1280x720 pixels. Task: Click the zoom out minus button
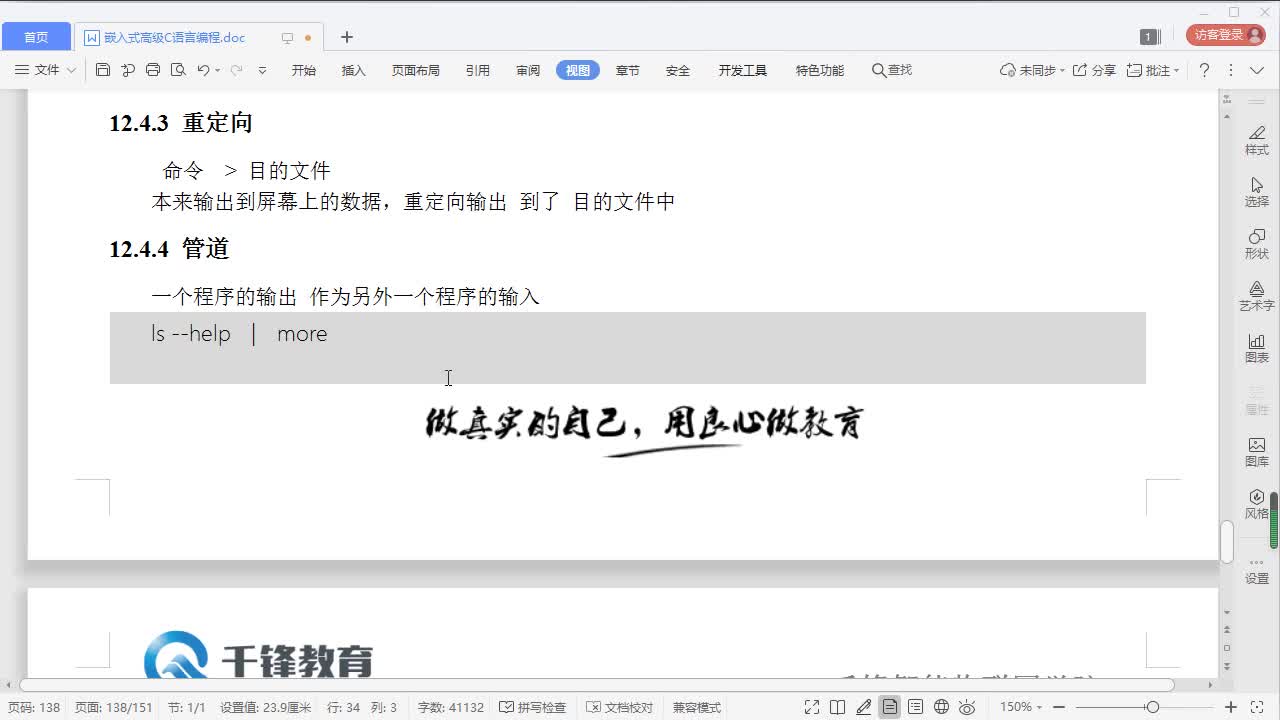pyautogui.click(x=1059, y=707)
